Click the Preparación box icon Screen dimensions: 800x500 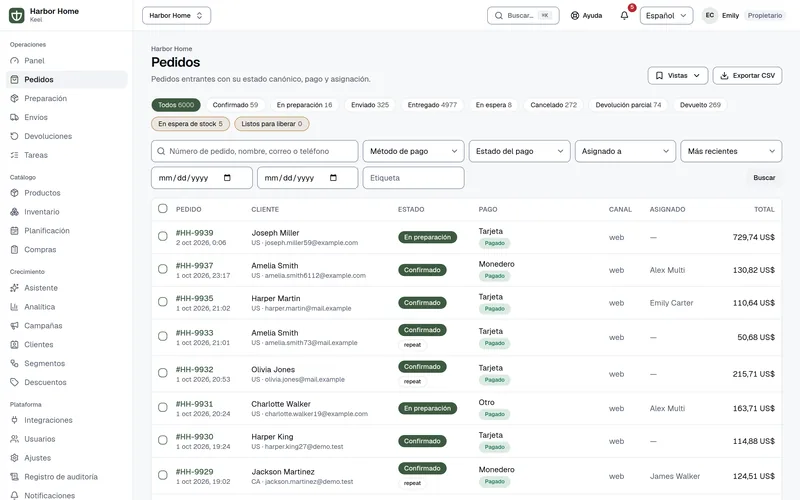(x=14, y=98)
